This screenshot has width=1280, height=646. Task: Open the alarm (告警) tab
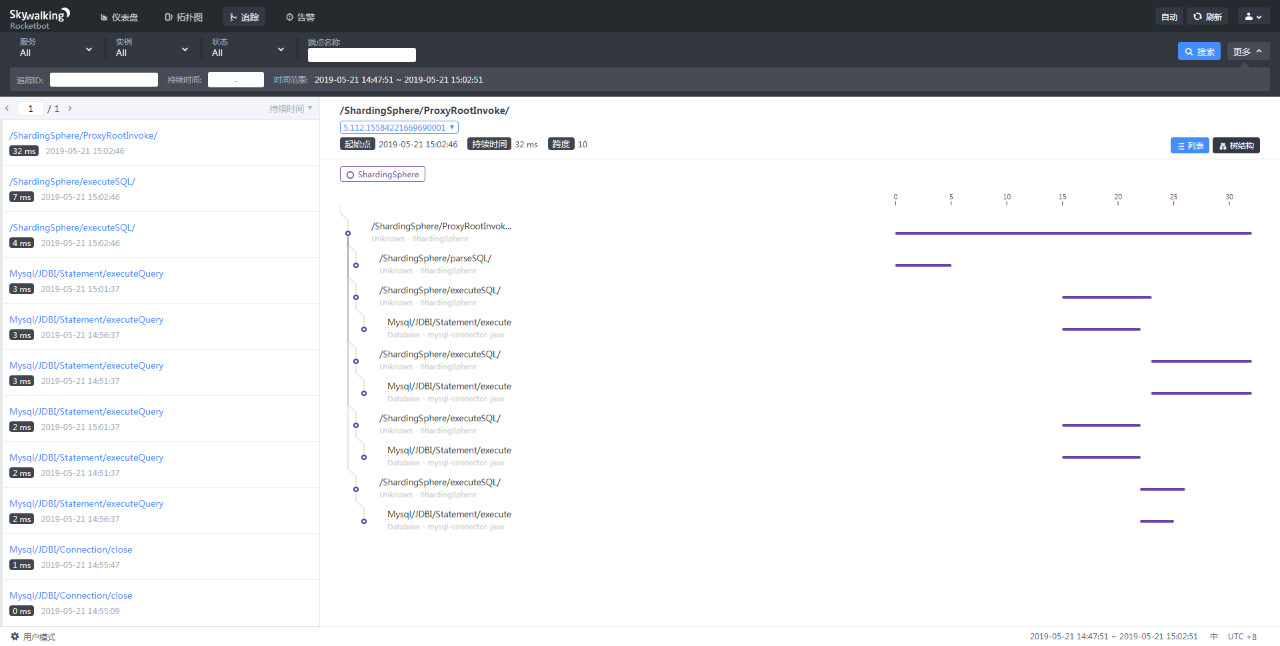click(299, 17)
